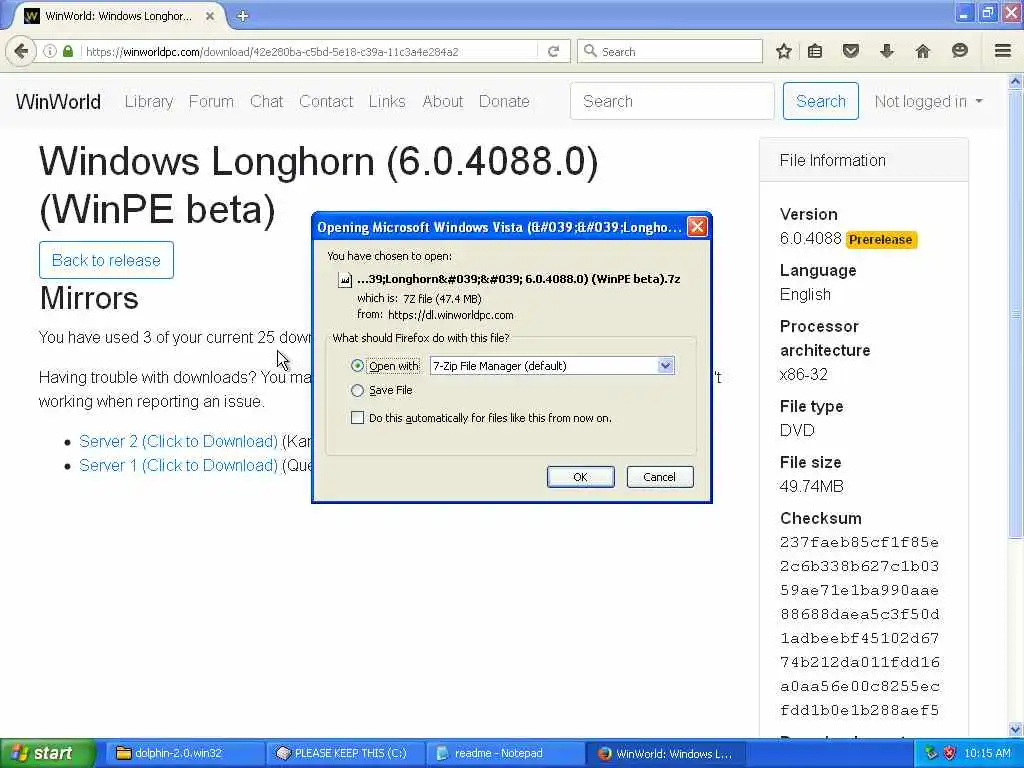Switch to readme - Notepad taskbar item
Image resolution: width=1024 pixels, height=768 pixels.
click(504, 753)
